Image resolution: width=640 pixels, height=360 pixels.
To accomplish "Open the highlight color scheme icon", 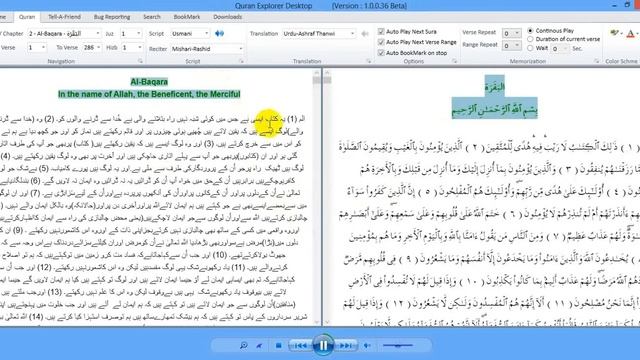I will click(x=615, y=33).
